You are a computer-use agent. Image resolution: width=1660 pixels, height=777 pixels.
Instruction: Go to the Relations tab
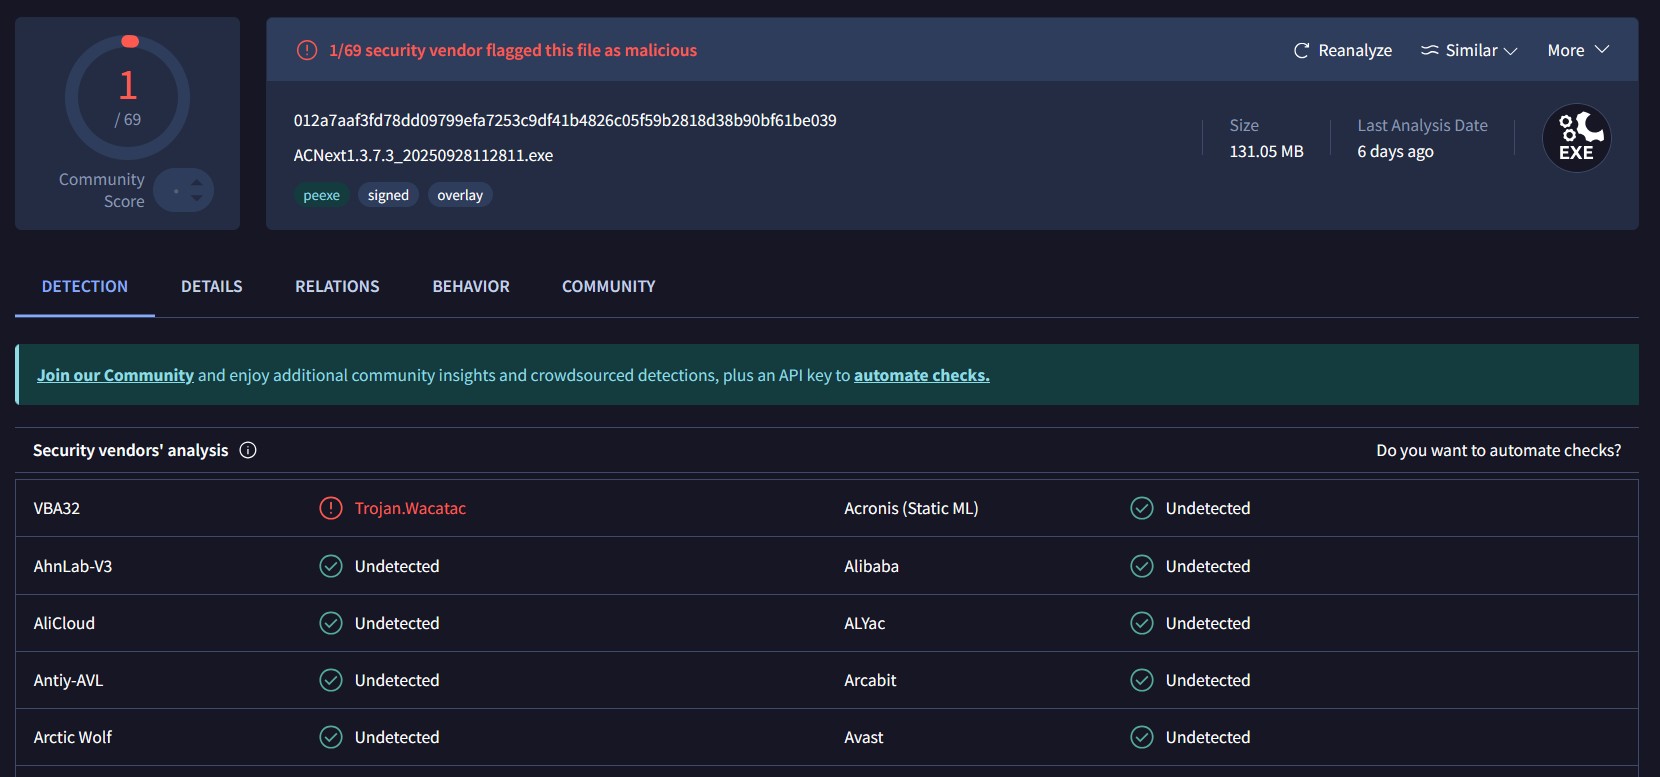pos(337,286)
